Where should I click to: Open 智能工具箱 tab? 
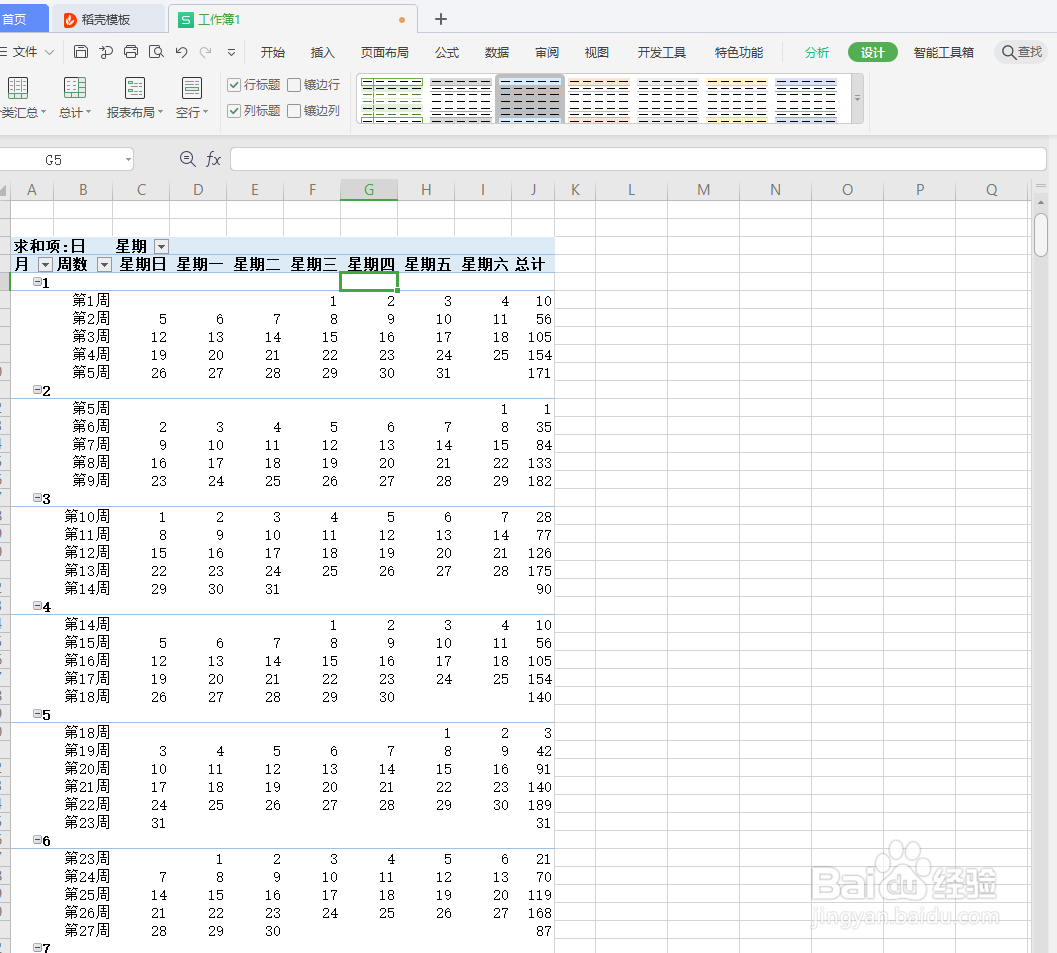point(943,53)
